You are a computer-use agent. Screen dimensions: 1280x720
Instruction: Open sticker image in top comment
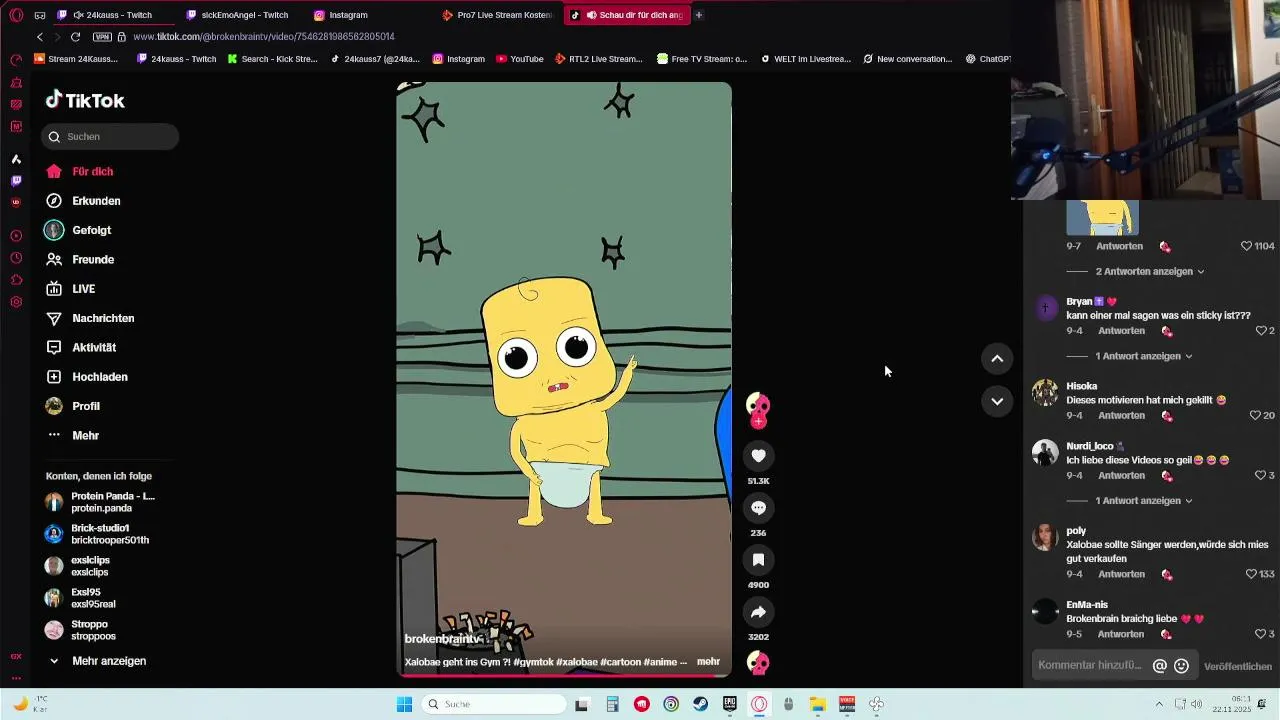point(1102,217)
